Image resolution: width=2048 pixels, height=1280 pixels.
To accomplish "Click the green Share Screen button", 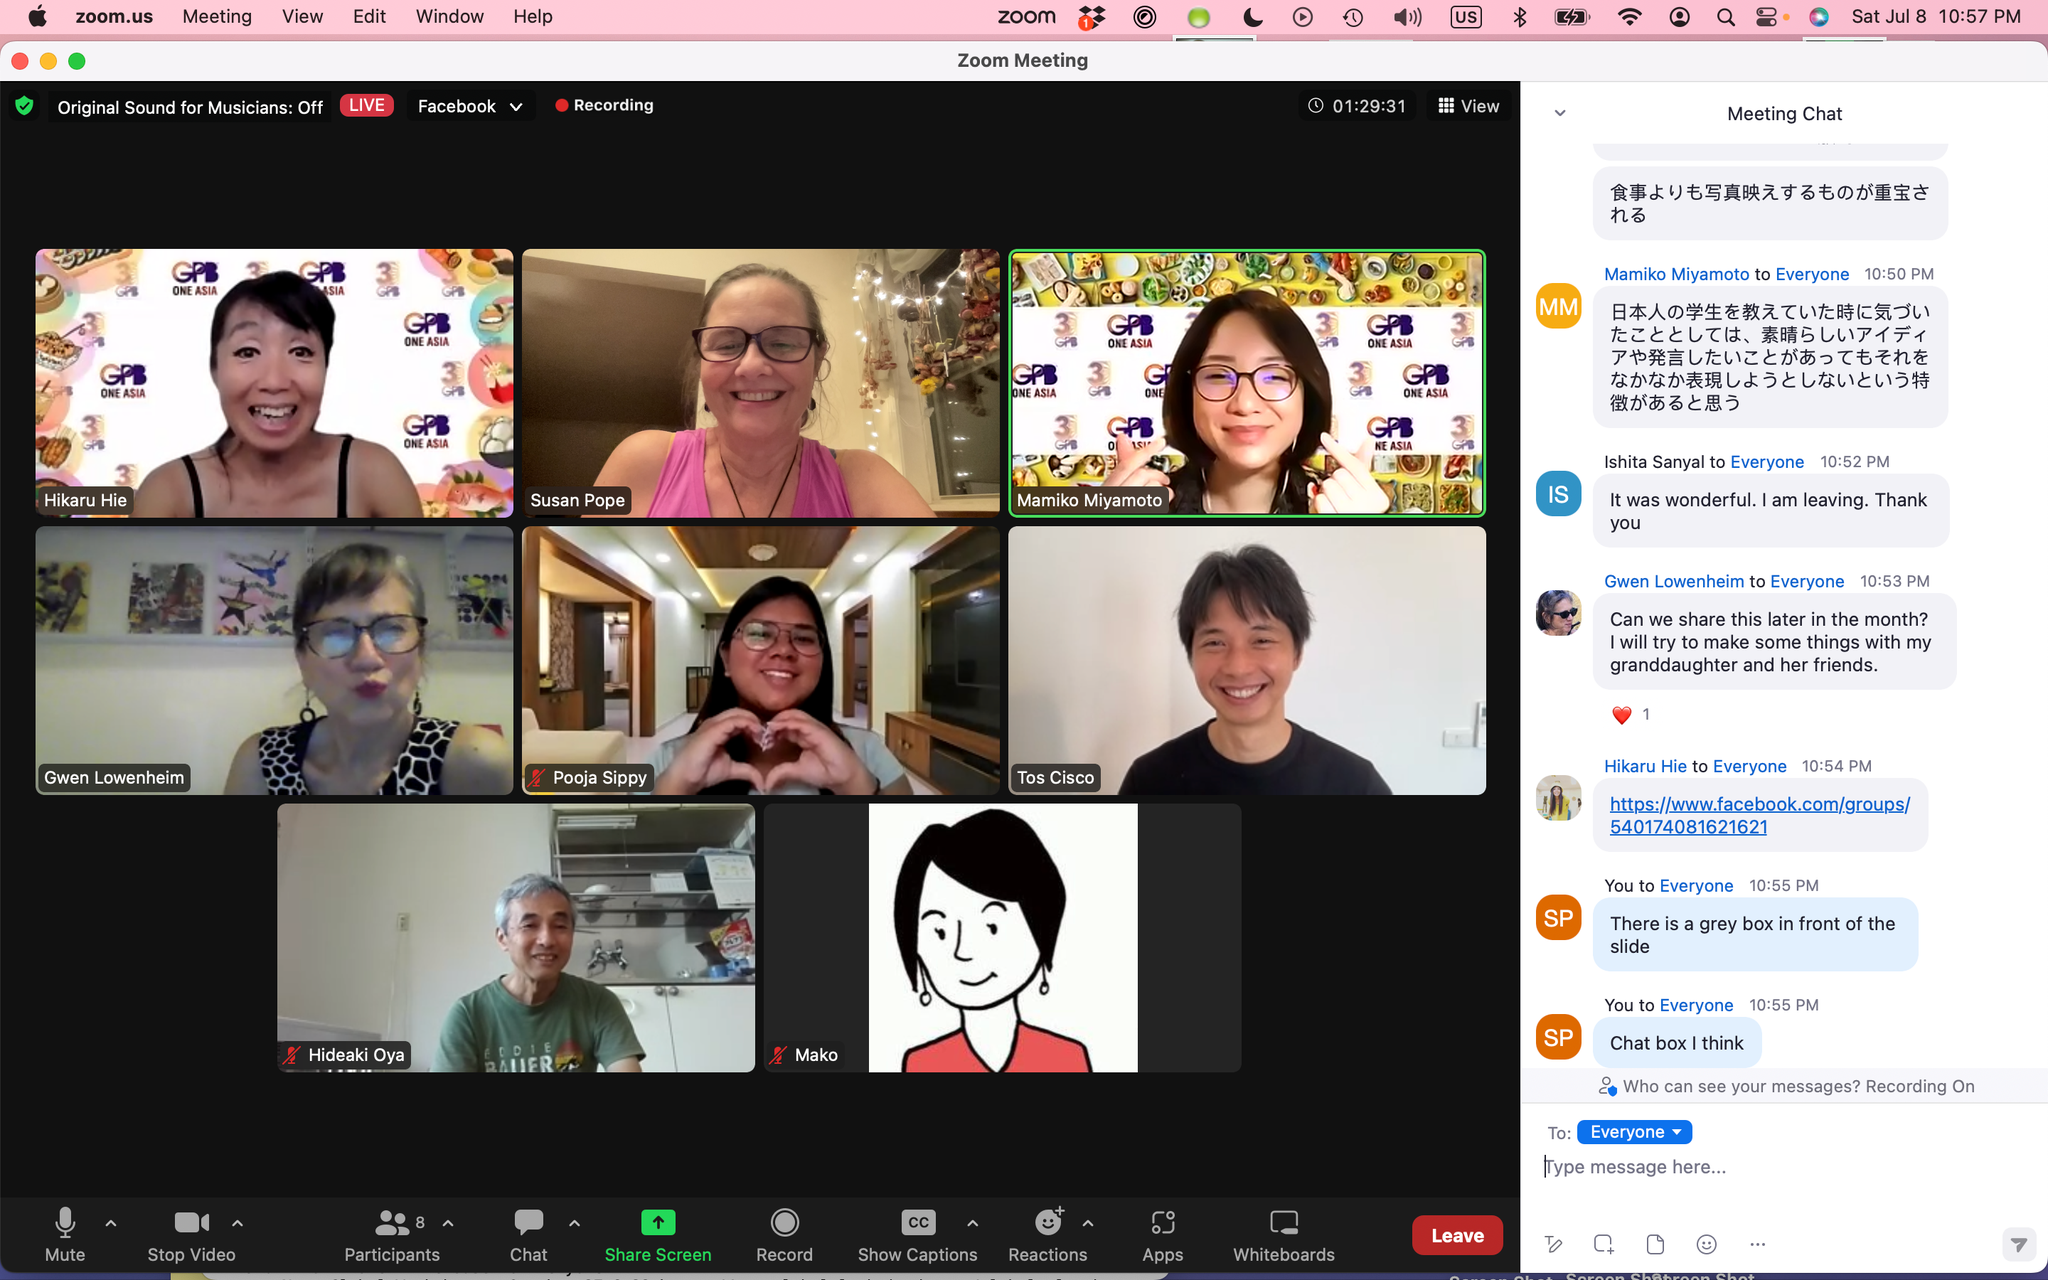I will tap(658, 1235).
